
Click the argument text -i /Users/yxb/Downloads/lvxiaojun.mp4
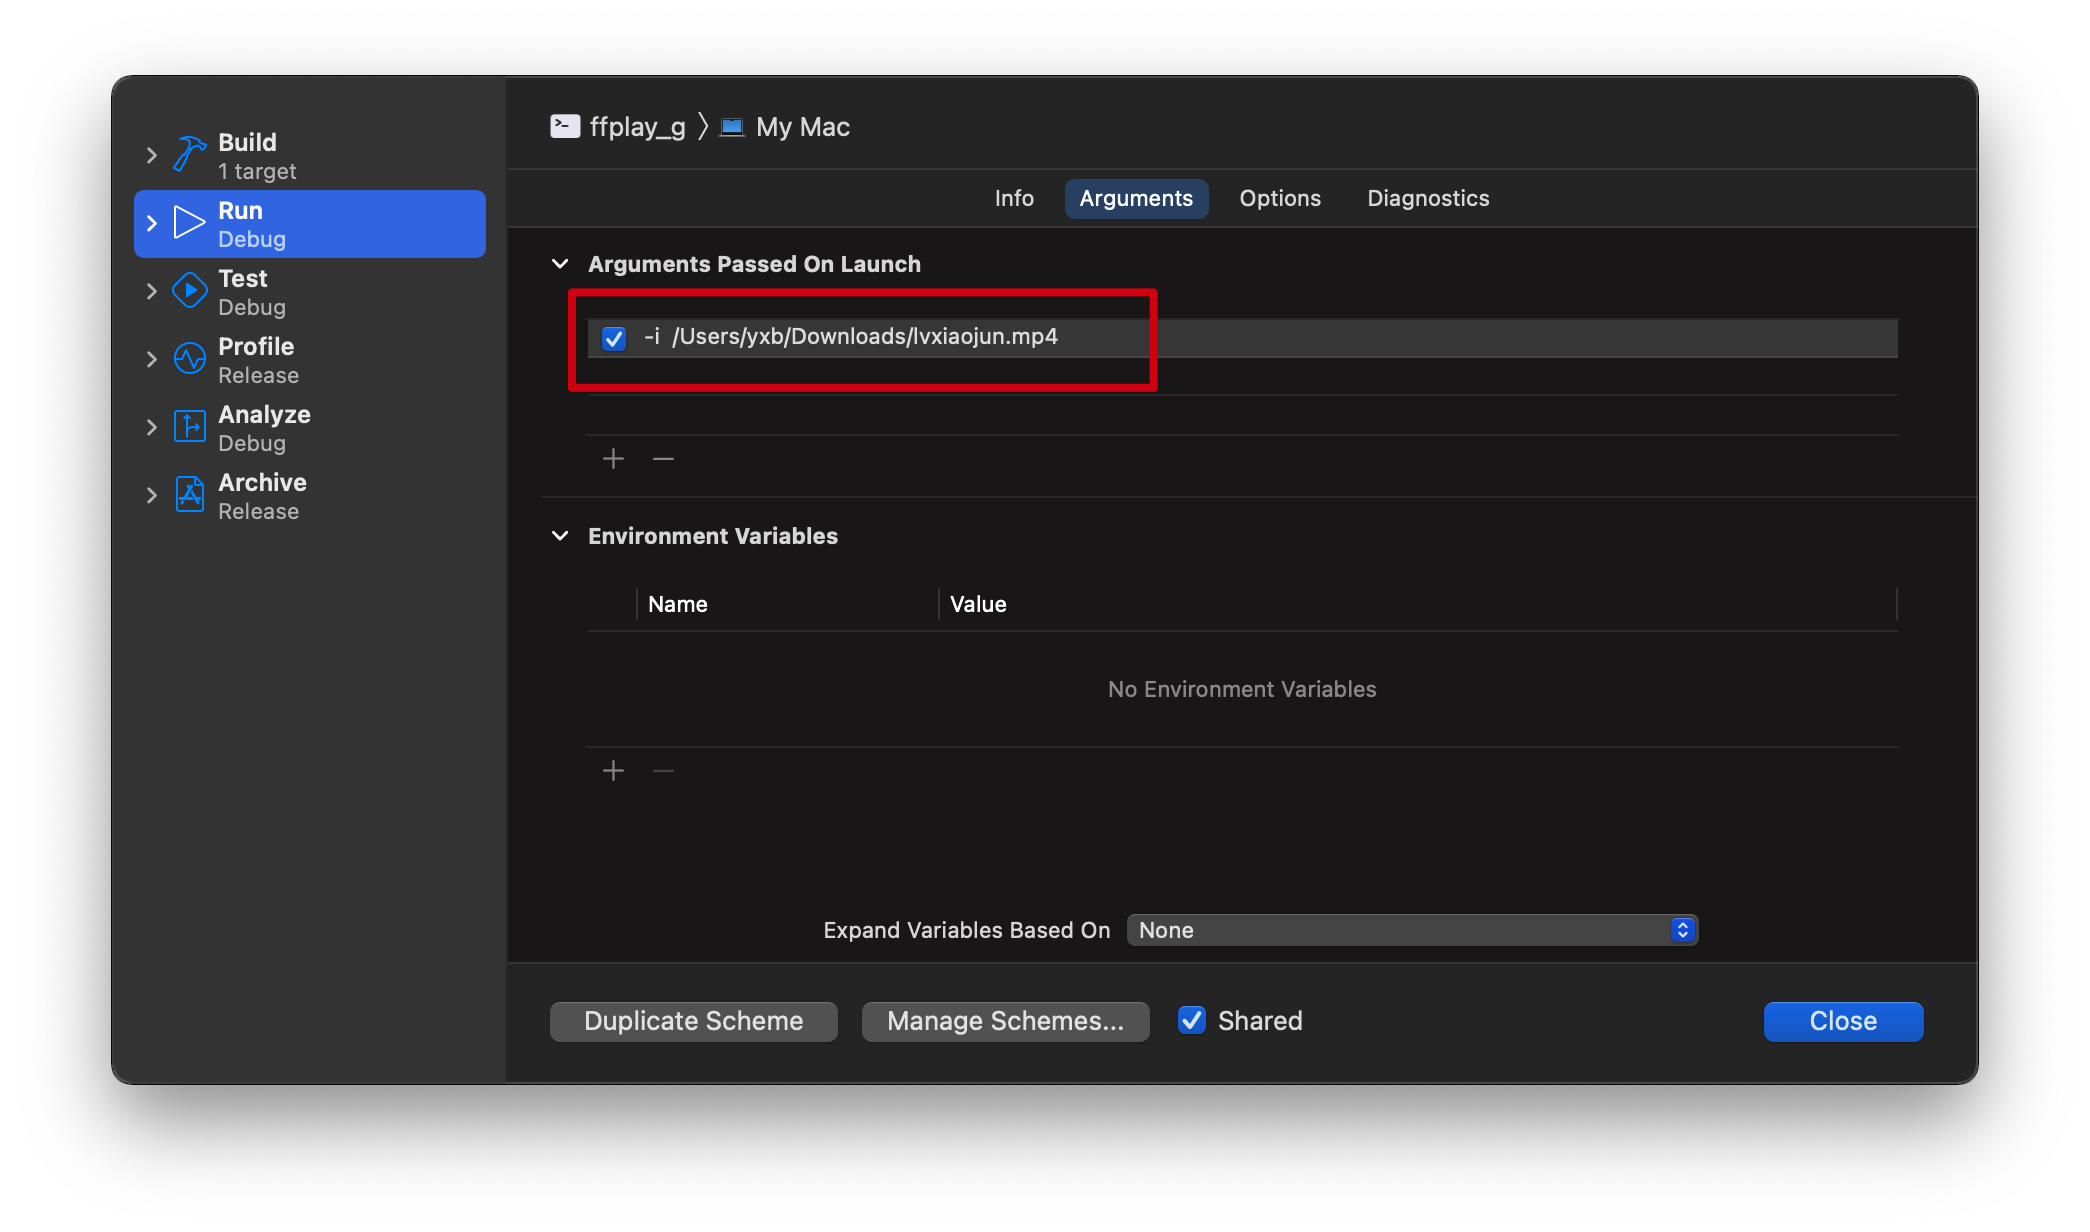point(851,337)
